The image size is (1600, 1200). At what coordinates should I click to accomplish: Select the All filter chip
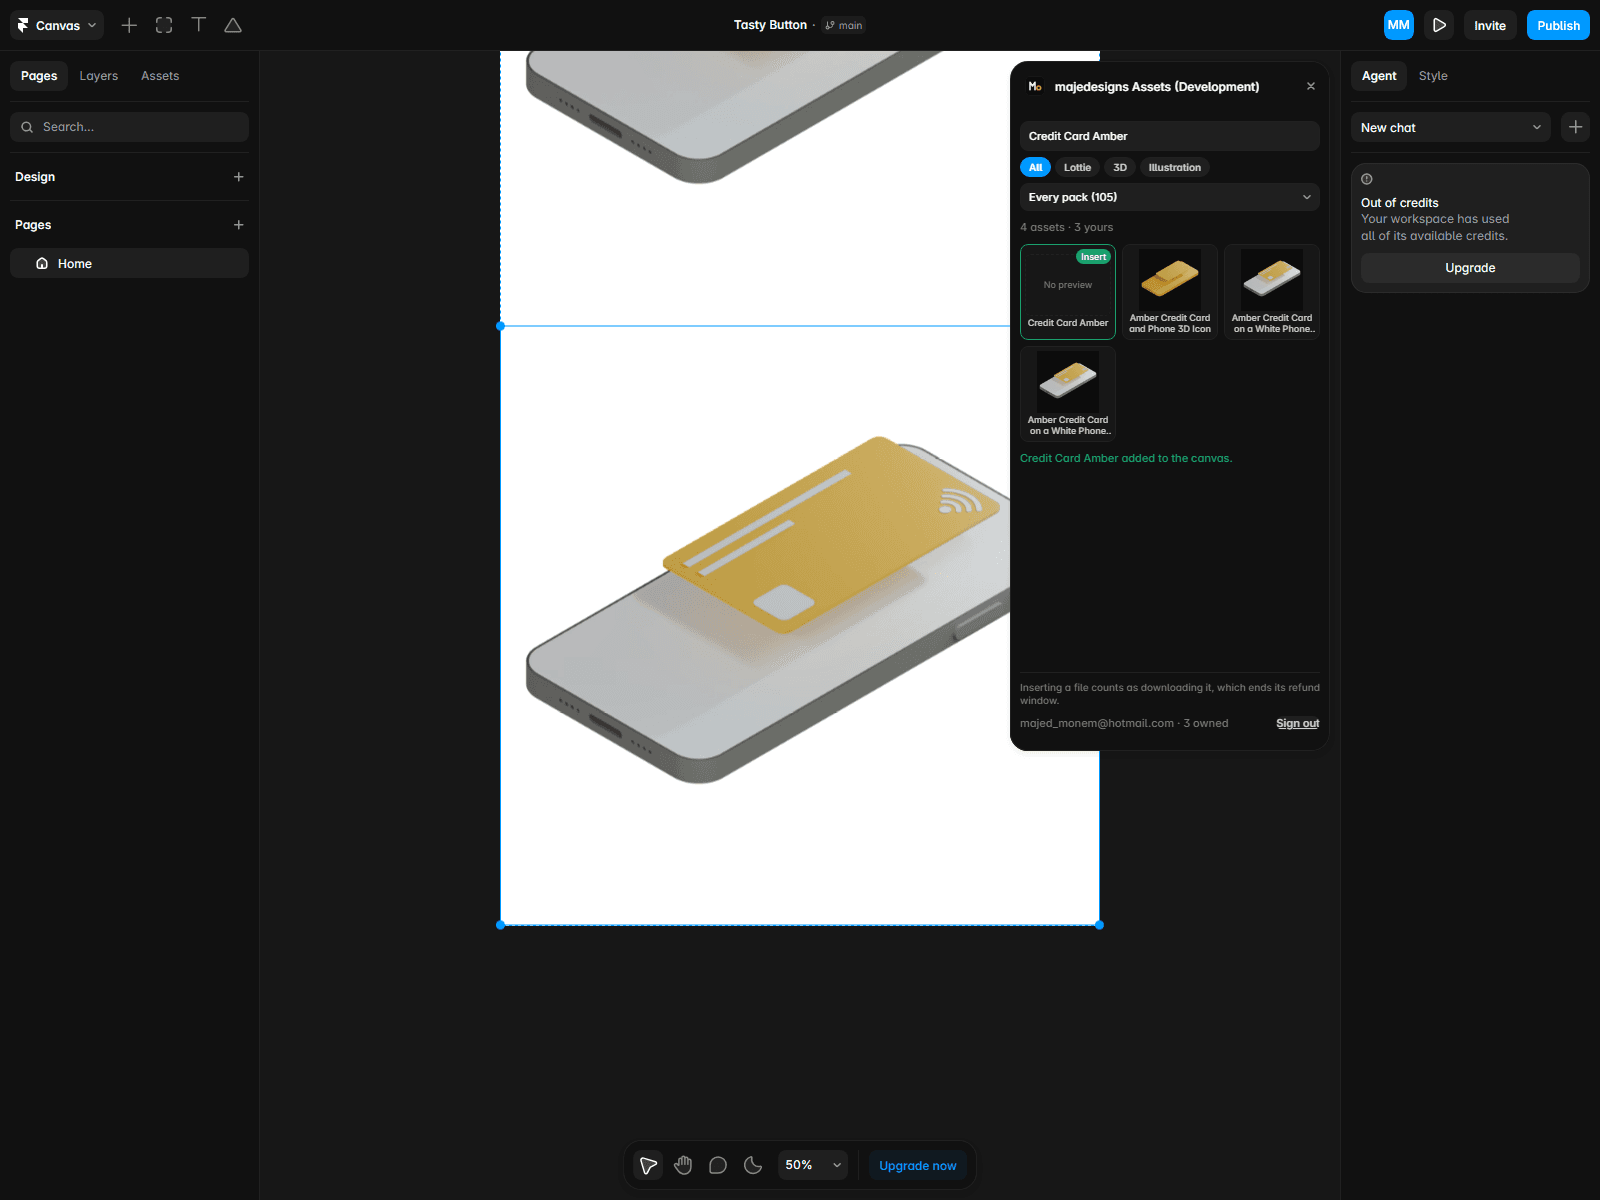[x=1035, y=167]
